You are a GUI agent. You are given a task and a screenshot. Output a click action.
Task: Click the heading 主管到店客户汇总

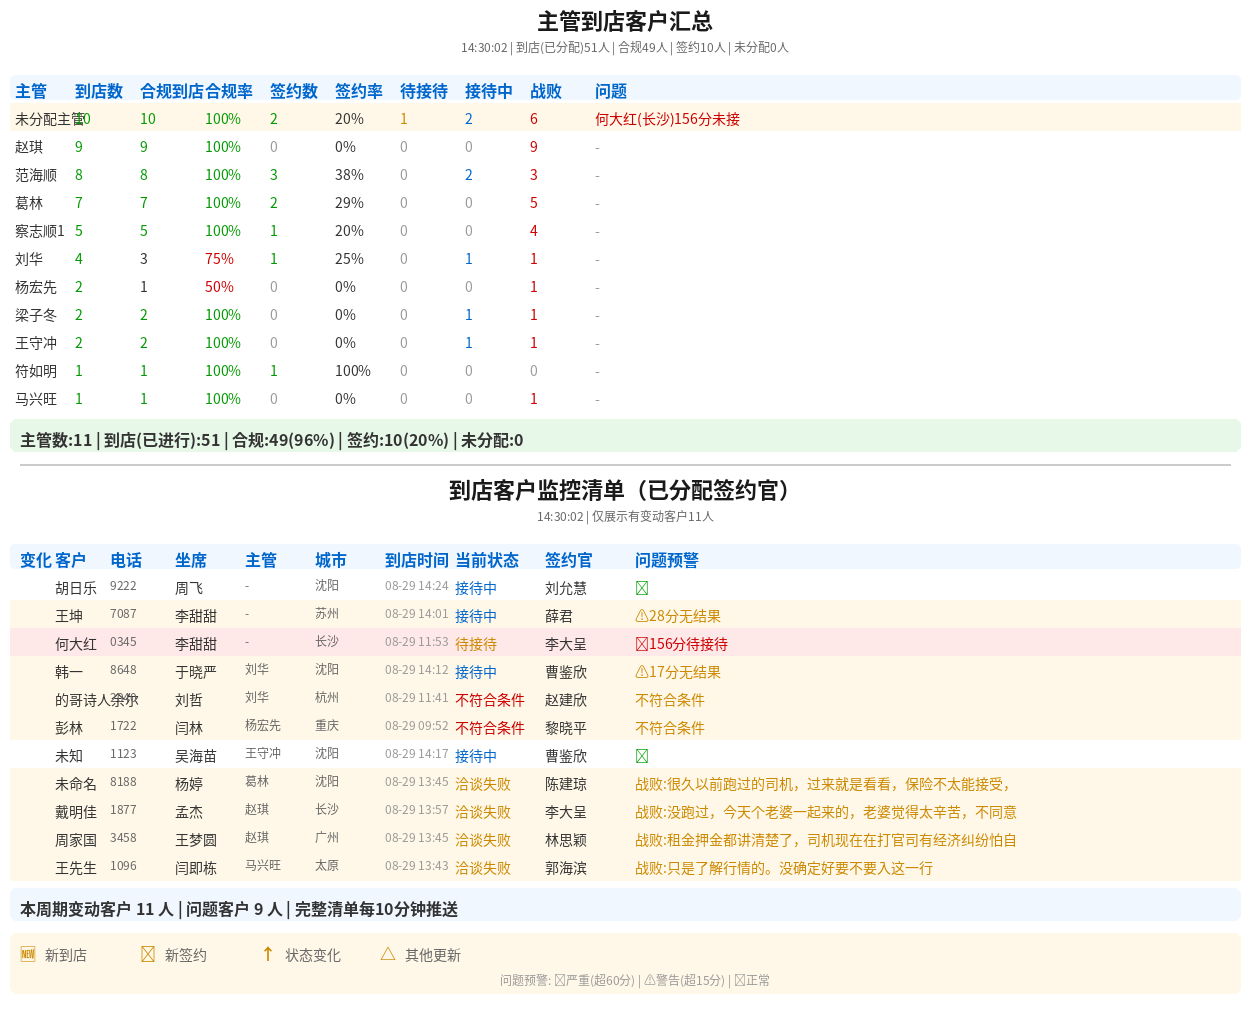pos(625,21)
